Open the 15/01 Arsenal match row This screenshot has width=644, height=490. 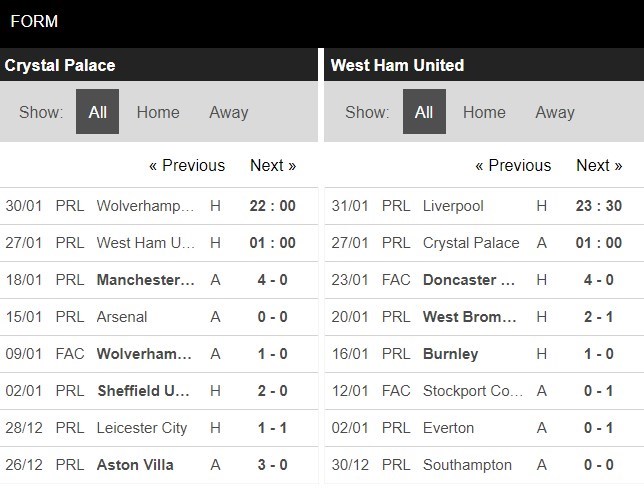point(159,317)
